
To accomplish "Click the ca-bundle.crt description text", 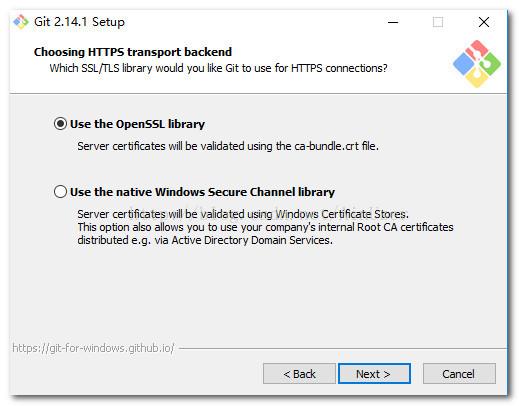I will pos(228,146).
